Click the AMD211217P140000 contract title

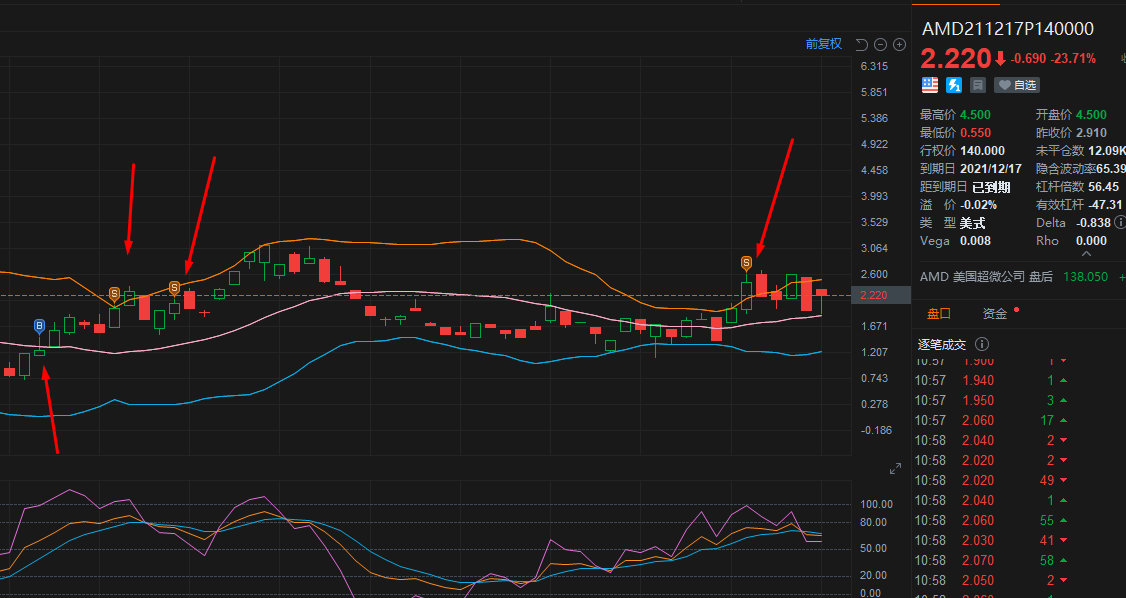1008,29
